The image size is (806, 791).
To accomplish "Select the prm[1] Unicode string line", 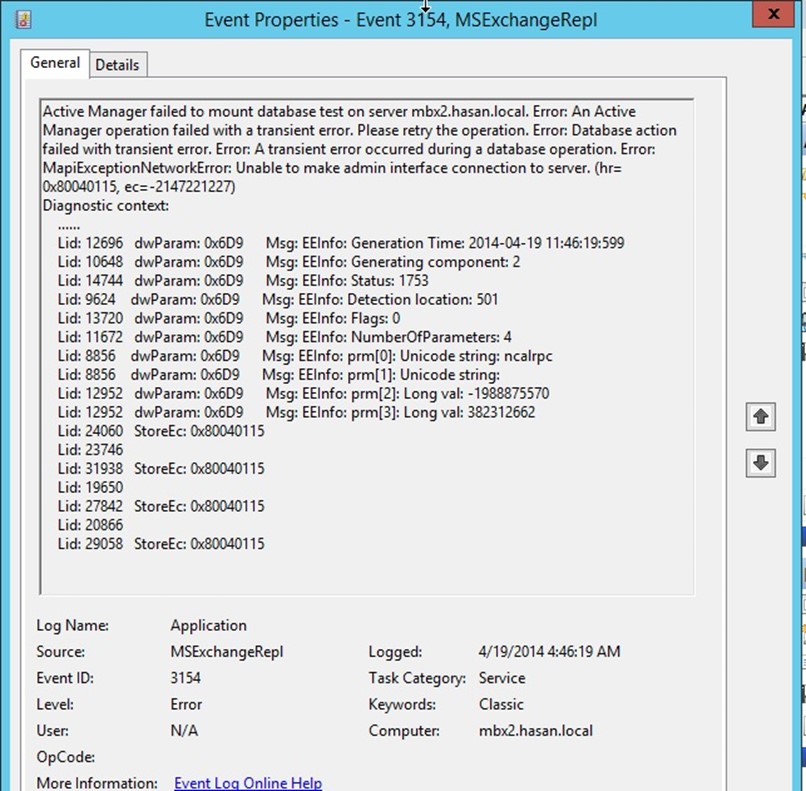I will point(279,375).
